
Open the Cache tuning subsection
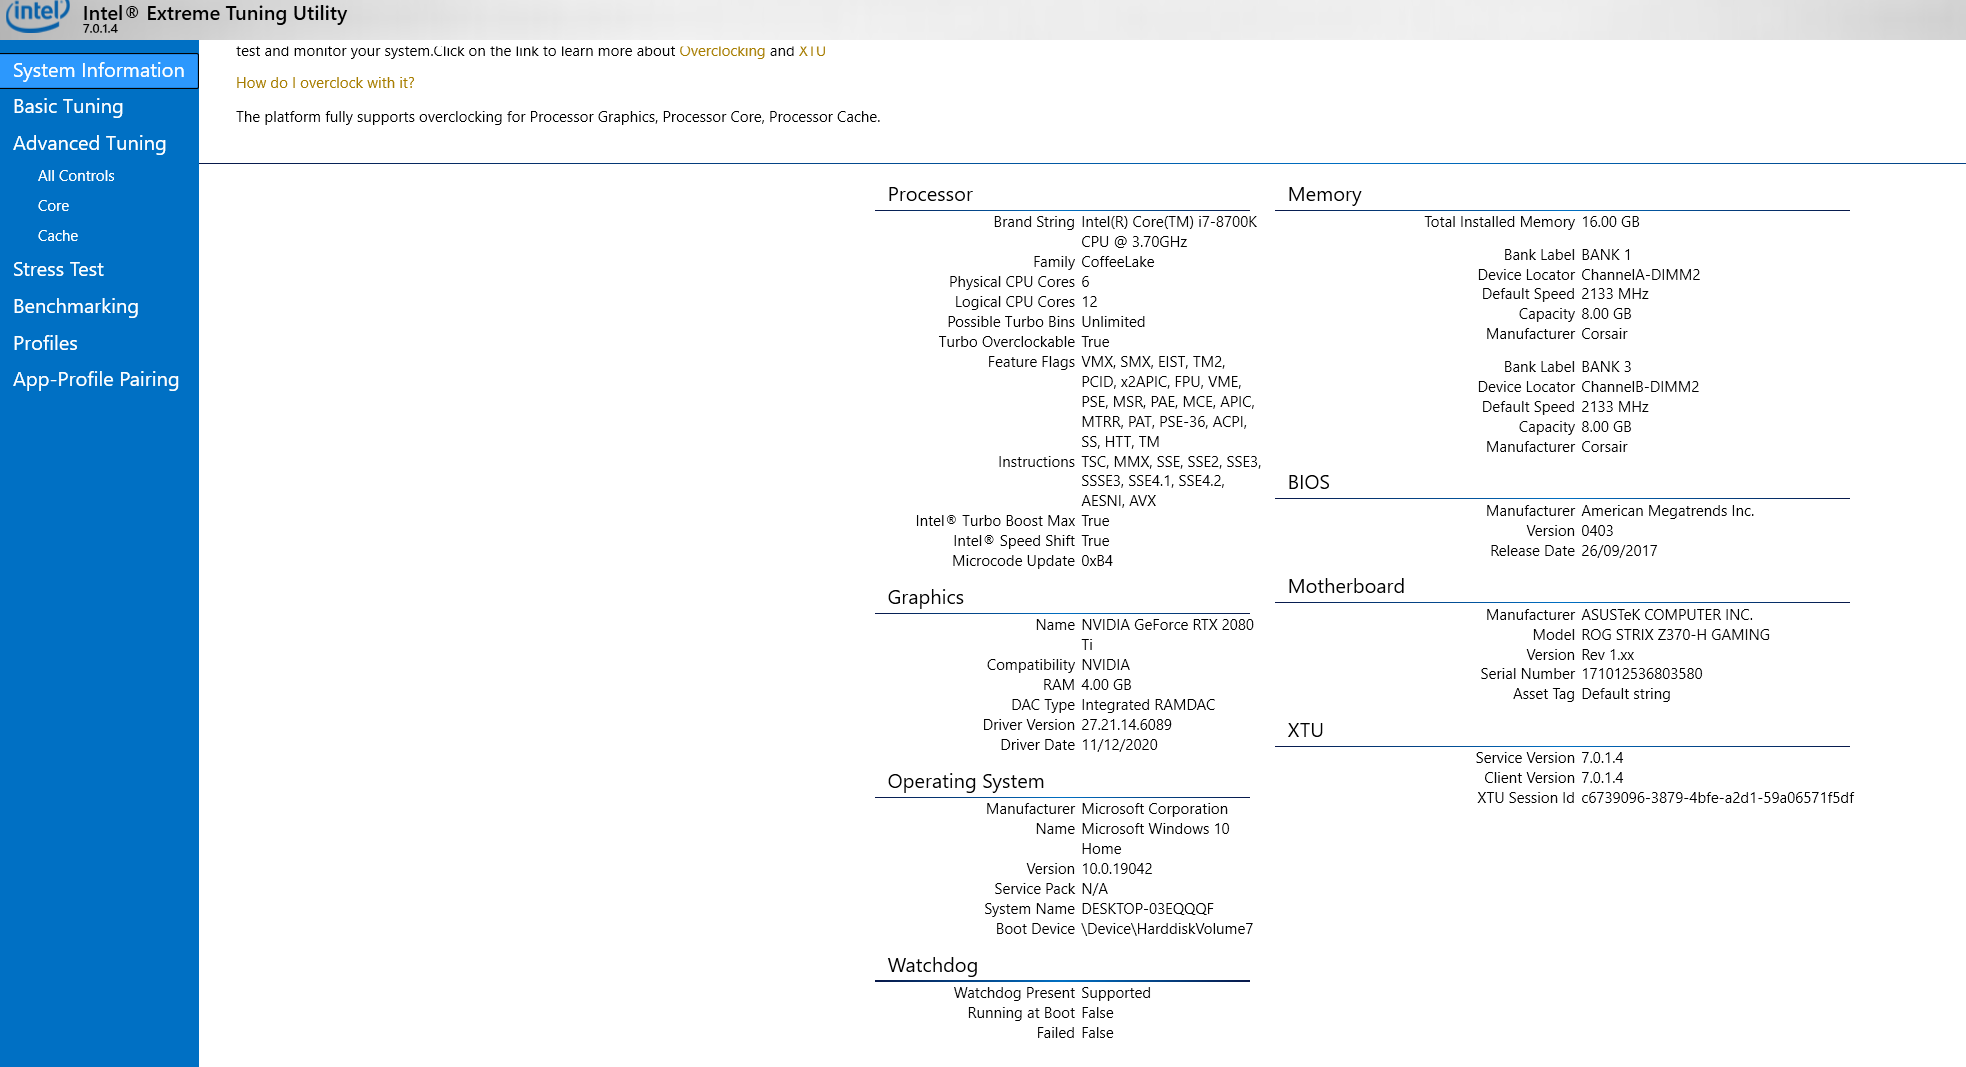(x=57, y=236)
